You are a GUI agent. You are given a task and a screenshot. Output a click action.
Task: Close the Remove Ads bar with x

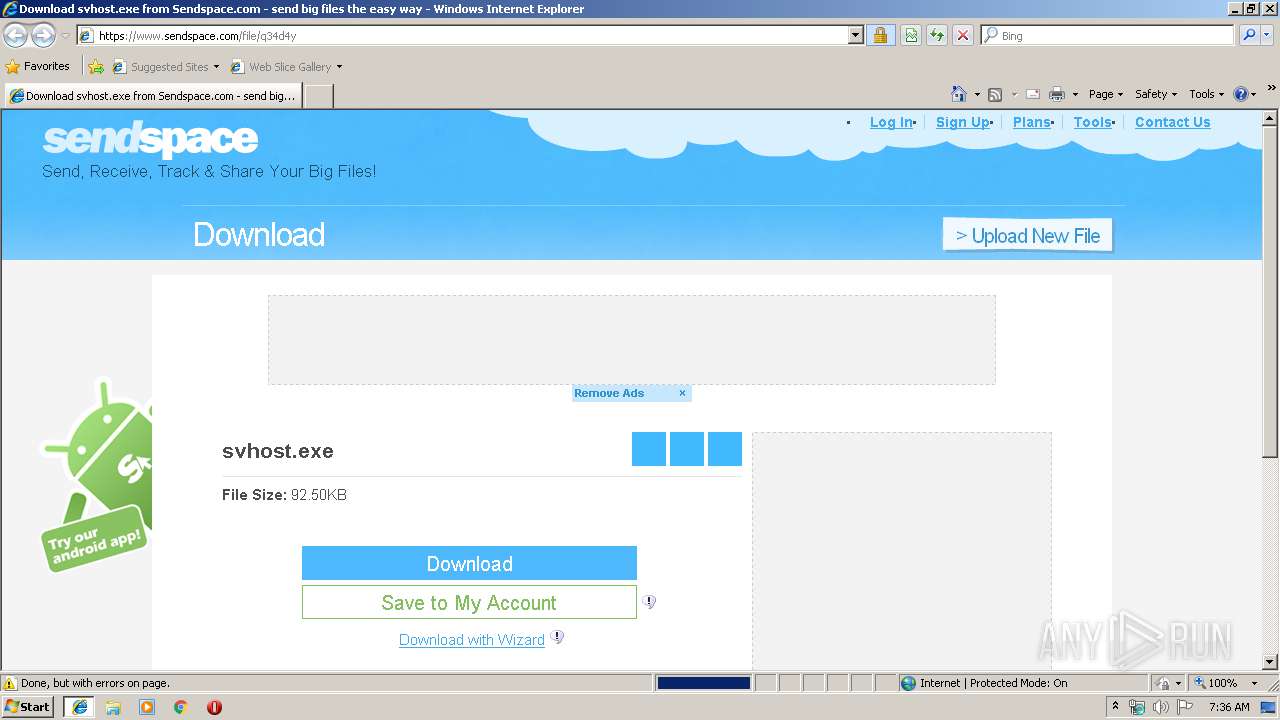click(682, 393)
